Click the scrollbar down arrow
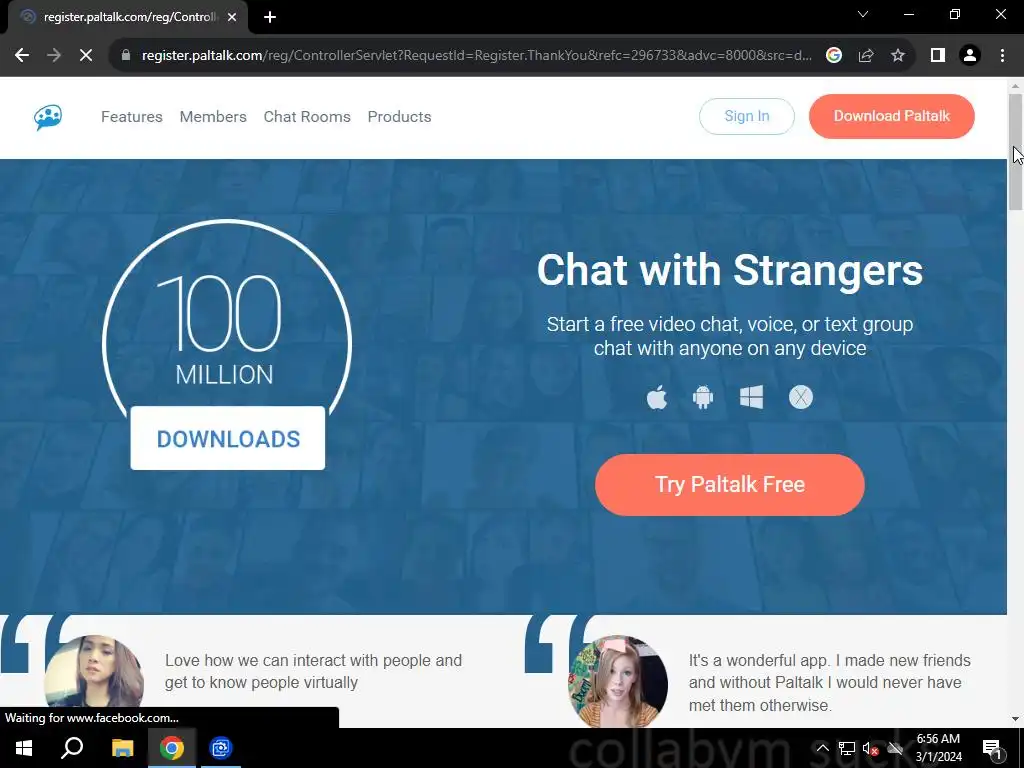 pos(1015,719)
